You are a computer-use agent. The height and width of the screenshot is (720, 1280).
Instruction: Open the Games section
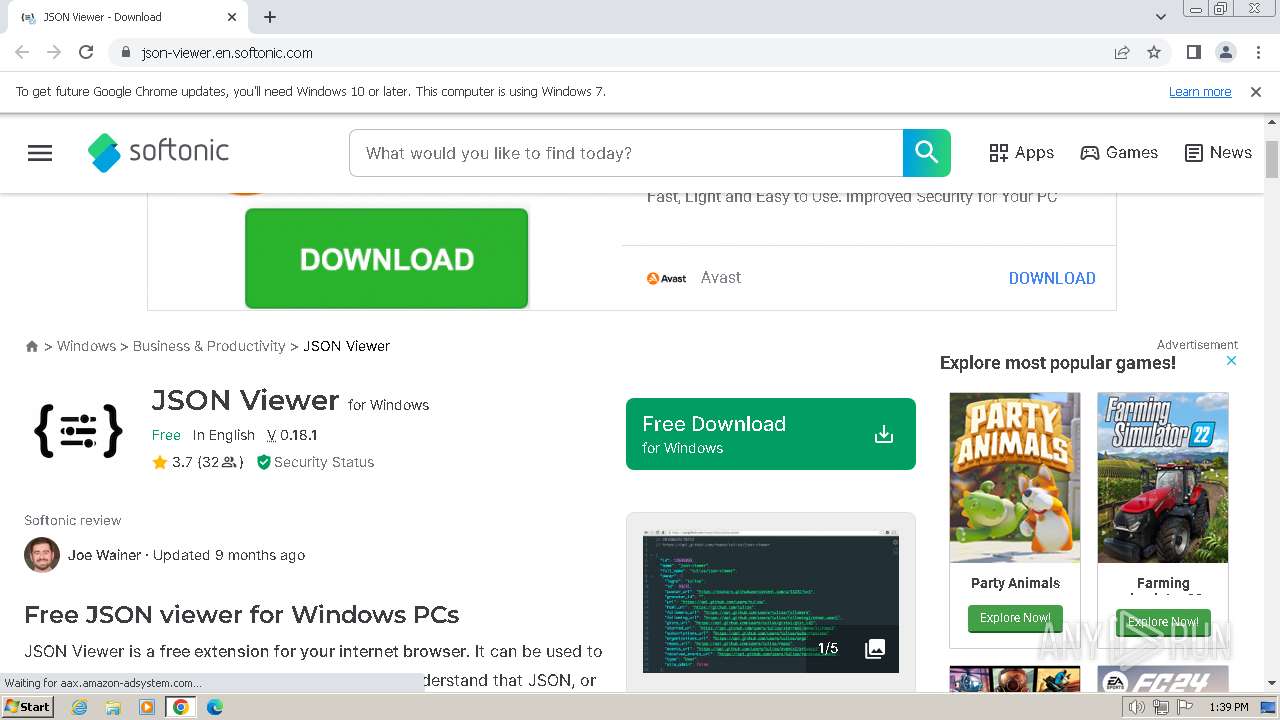pyautogui.click(x=1119, y=153)
